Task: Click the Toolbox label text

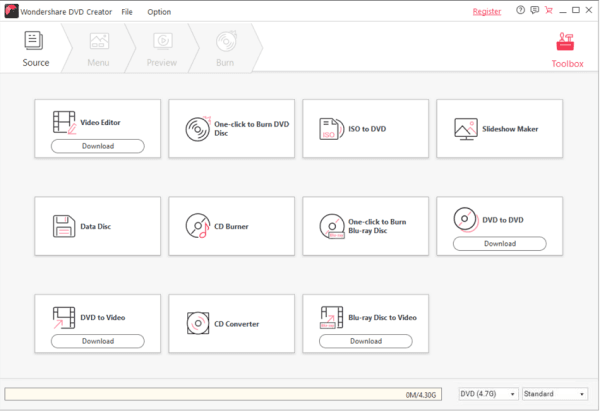Action: point(567,64)
